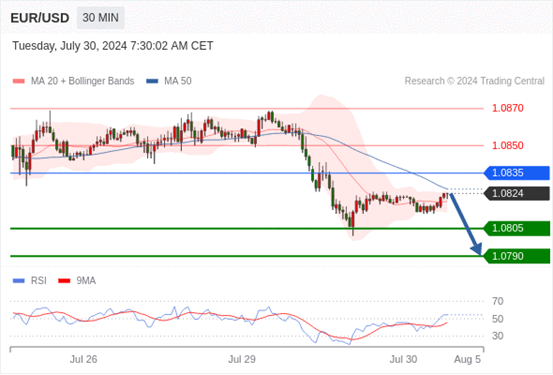Click the 'MA 20 + Bollinger Bands' legend label
The image size is (553, 375).
pos(83,81)
